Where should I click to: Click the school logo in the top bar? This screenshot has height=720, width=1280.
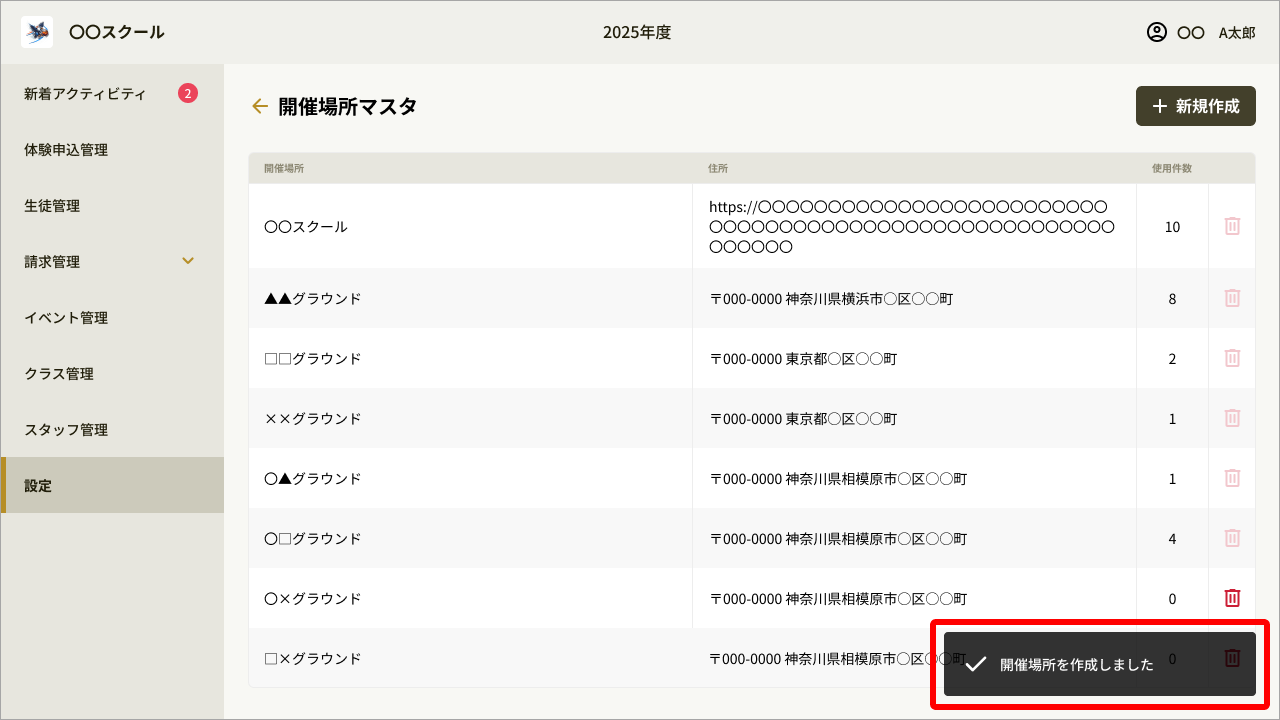tap(36, 31)
